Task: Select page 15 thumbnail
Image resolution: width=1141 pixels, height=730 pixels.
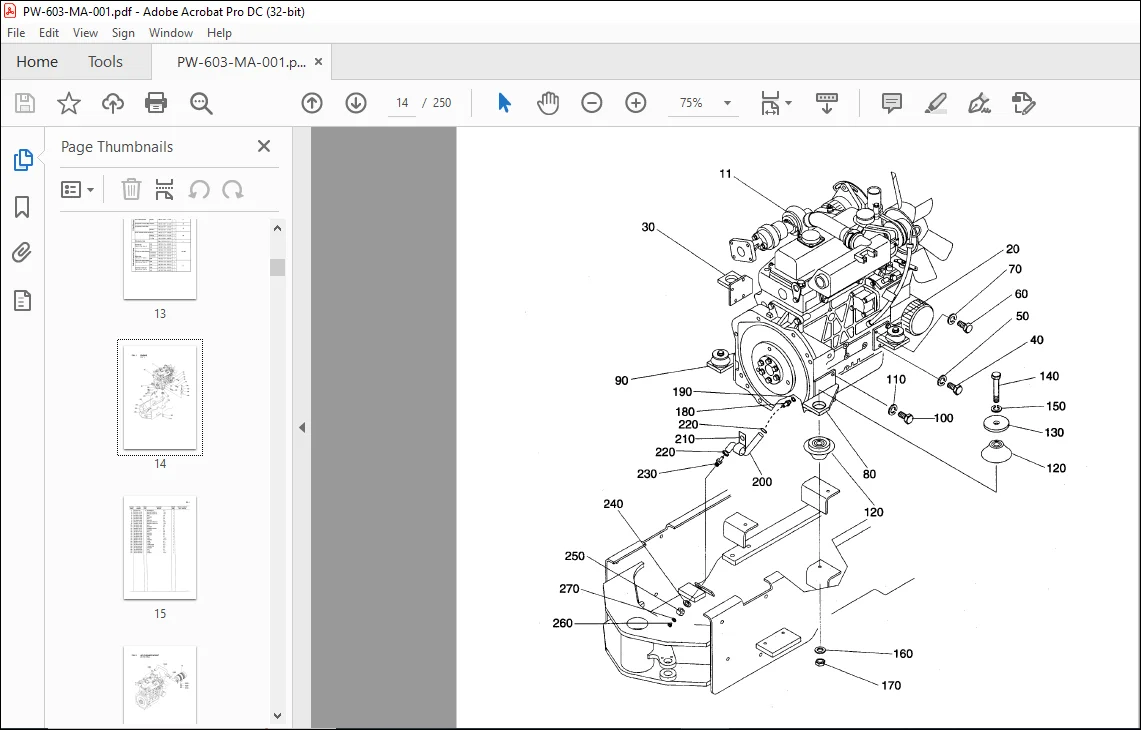Action: tap(160, 548)
